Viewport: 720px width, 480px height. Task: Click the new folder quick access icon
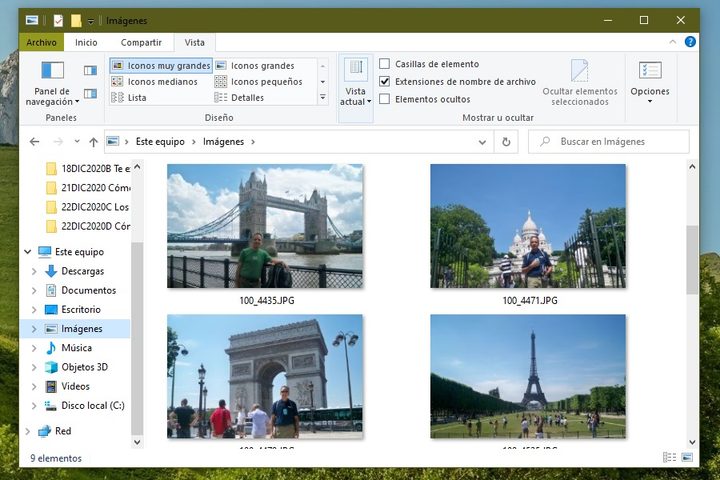(76, 21)
